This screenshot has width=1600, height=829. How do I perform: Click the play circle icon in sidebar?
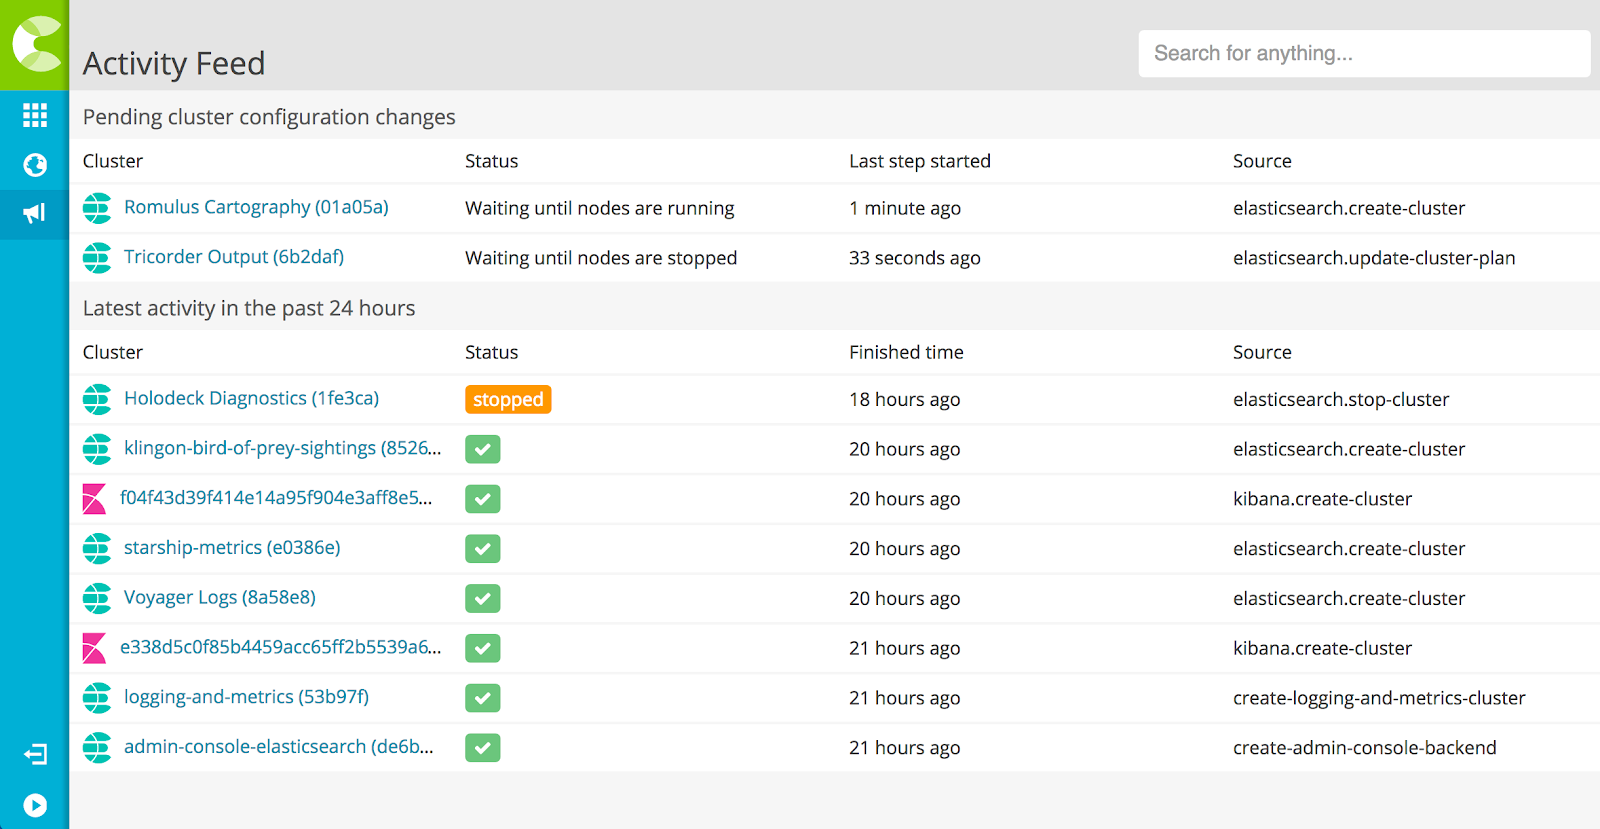35,805
